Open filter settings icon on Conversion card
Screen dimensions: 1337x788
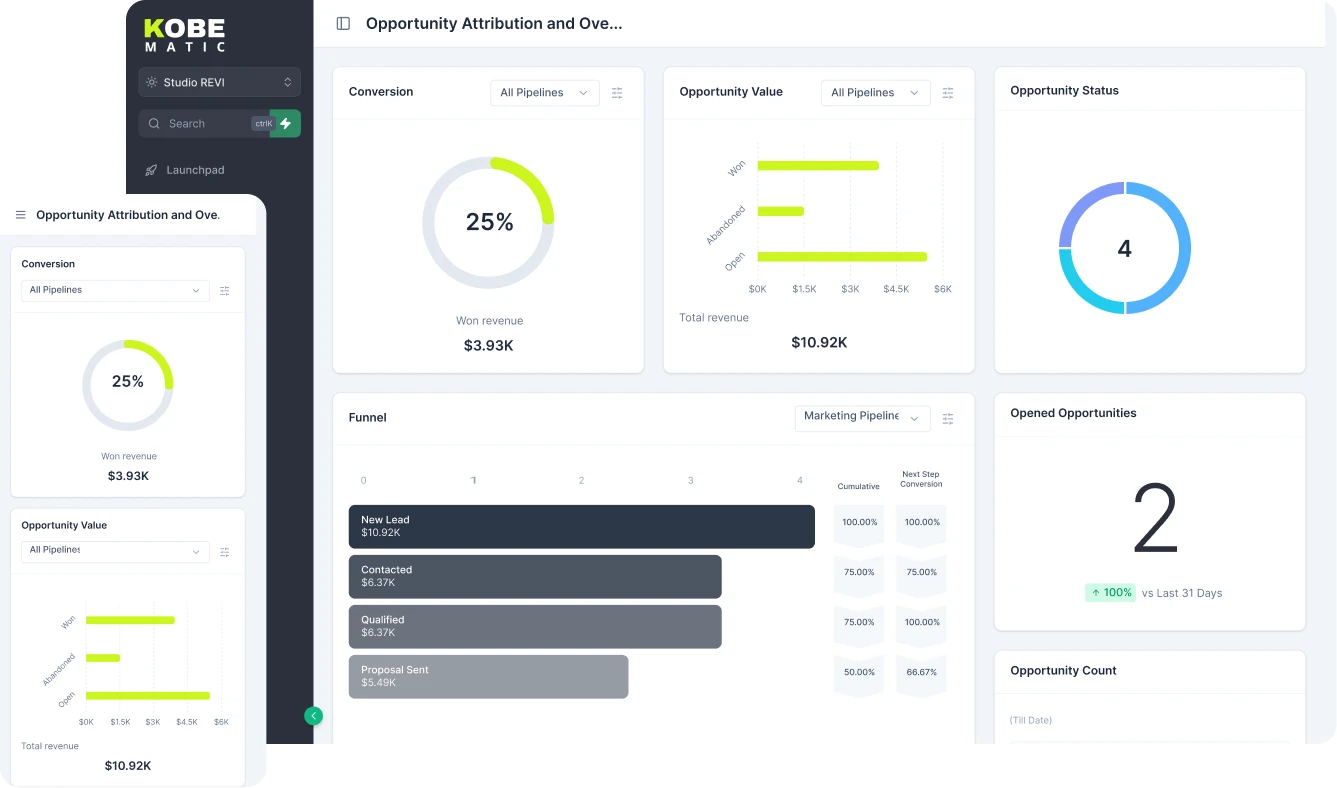click(x=617, y=93)
